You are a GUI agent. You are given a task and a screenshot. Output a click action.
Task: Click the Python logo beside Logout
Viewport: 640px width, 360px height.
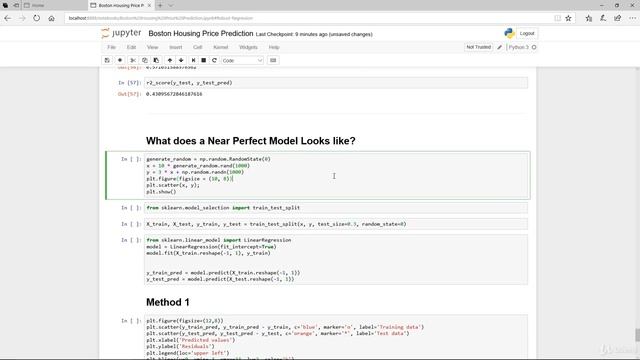coord(509,33)
